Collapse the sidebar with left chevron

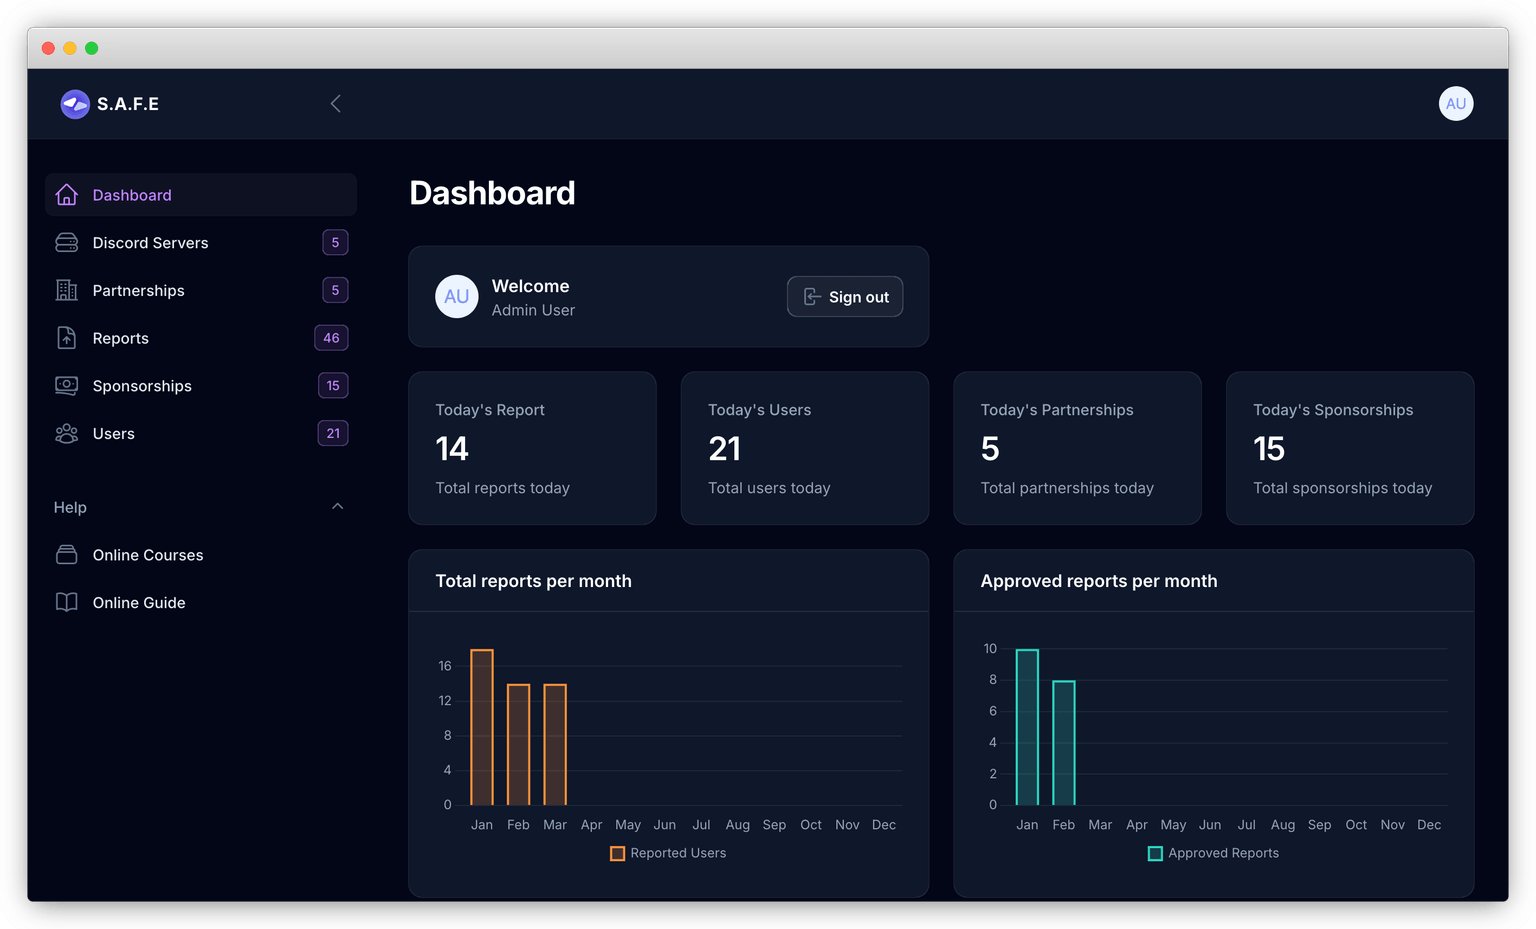[336, 104]
